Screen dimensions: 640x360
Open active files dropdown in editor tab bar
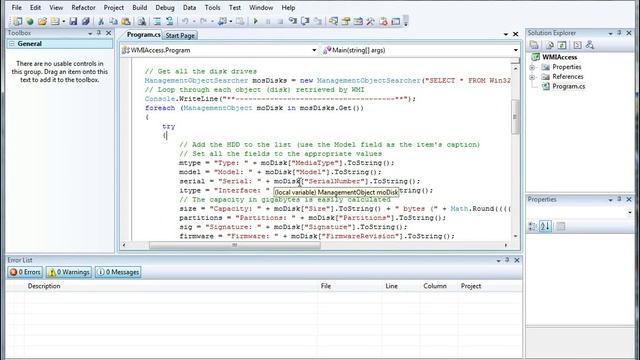click(506, 34)
